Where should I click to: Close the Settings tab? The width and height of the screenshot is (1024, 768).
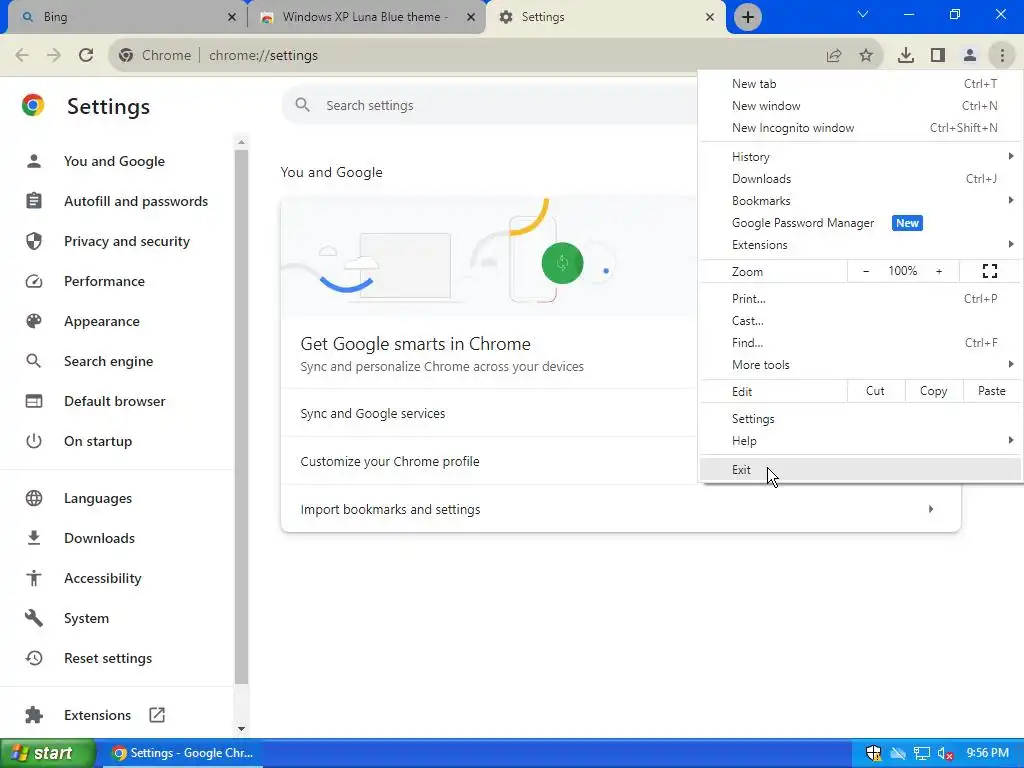(x=710, y=17)
